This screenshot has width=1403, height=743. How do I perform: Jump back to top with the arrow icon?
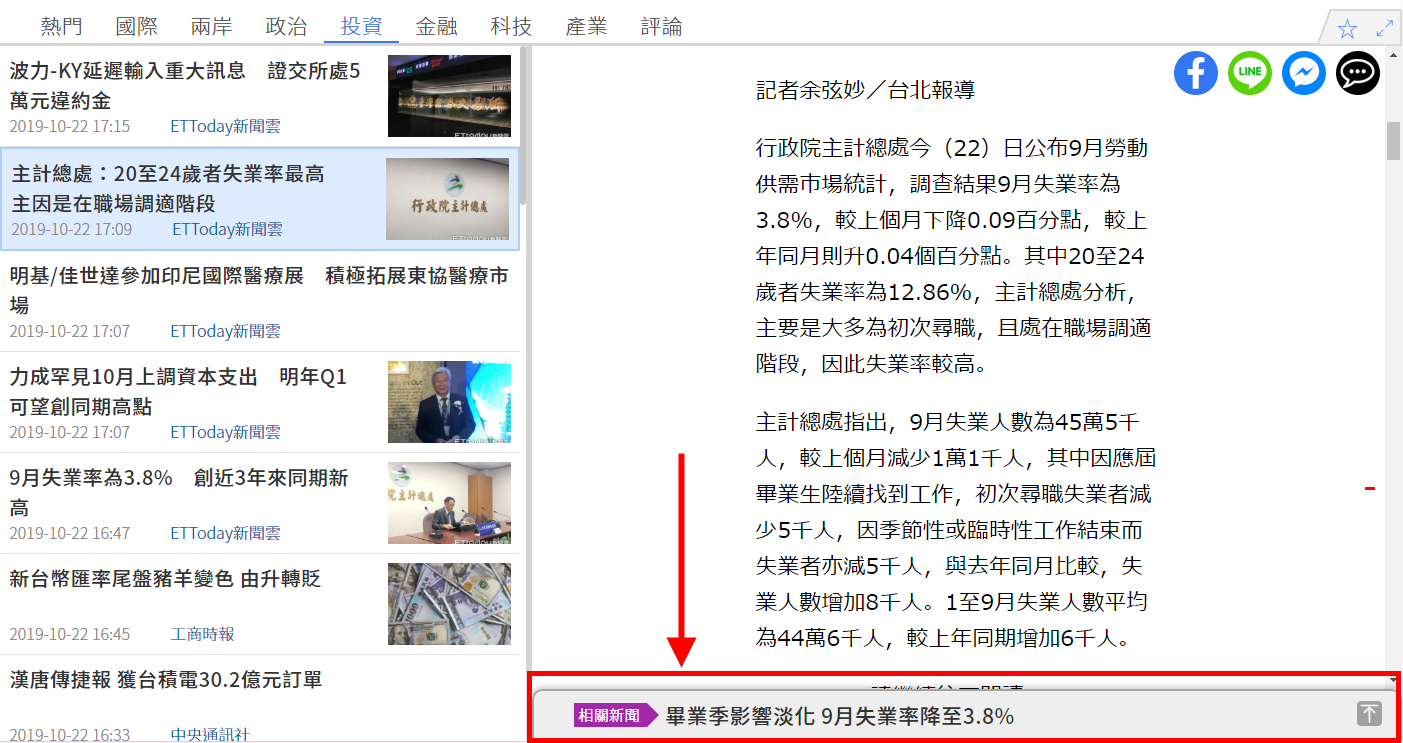coord(1369,714)
